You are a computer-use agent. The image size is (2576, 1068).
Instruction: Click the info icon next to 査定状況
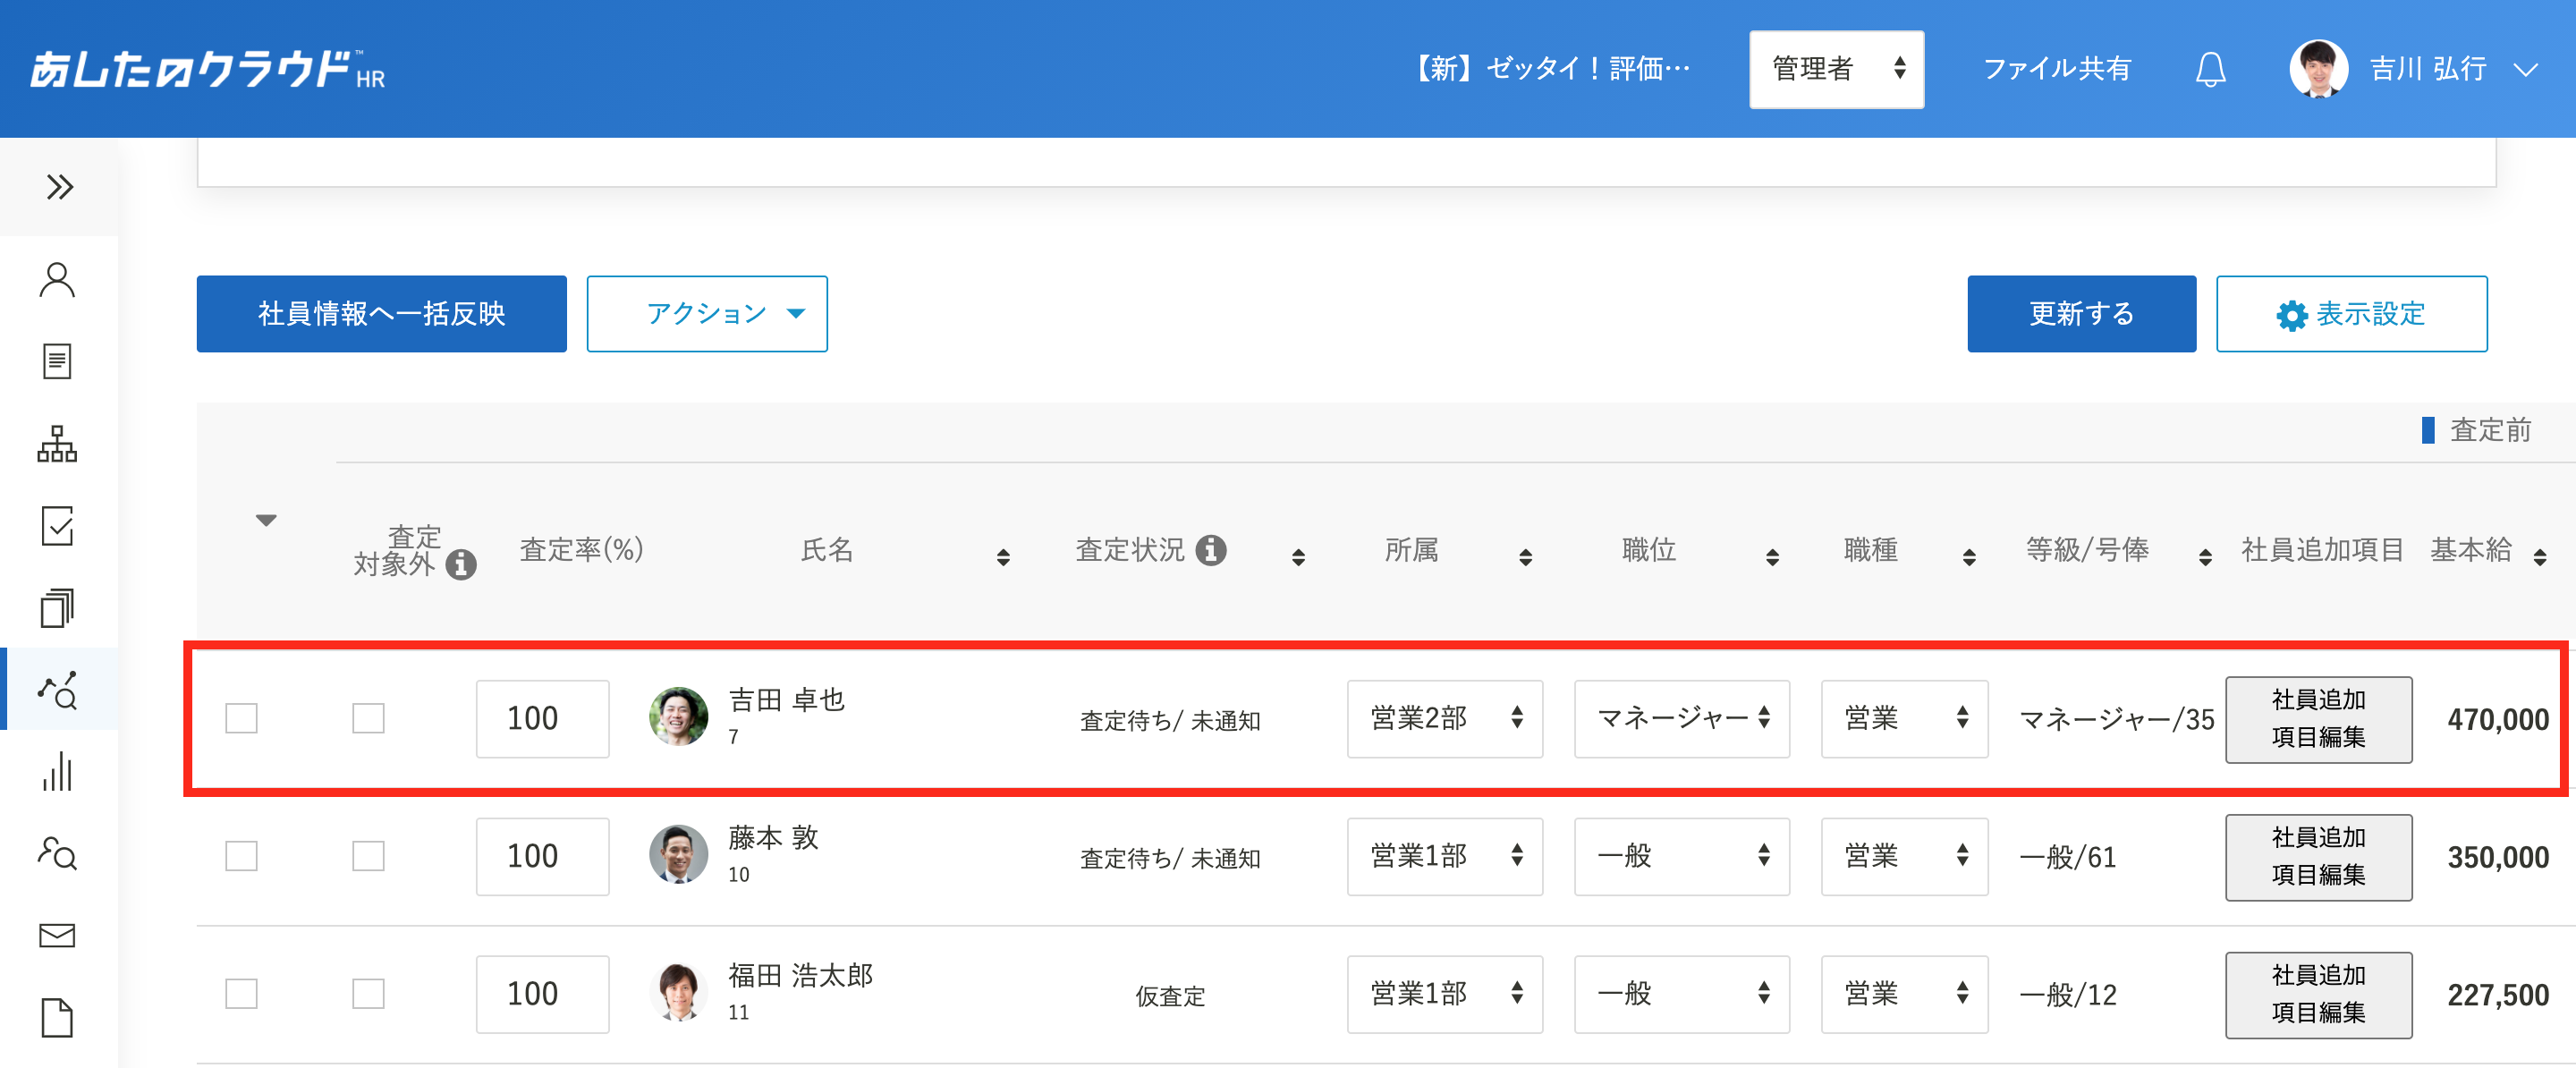1210,550
